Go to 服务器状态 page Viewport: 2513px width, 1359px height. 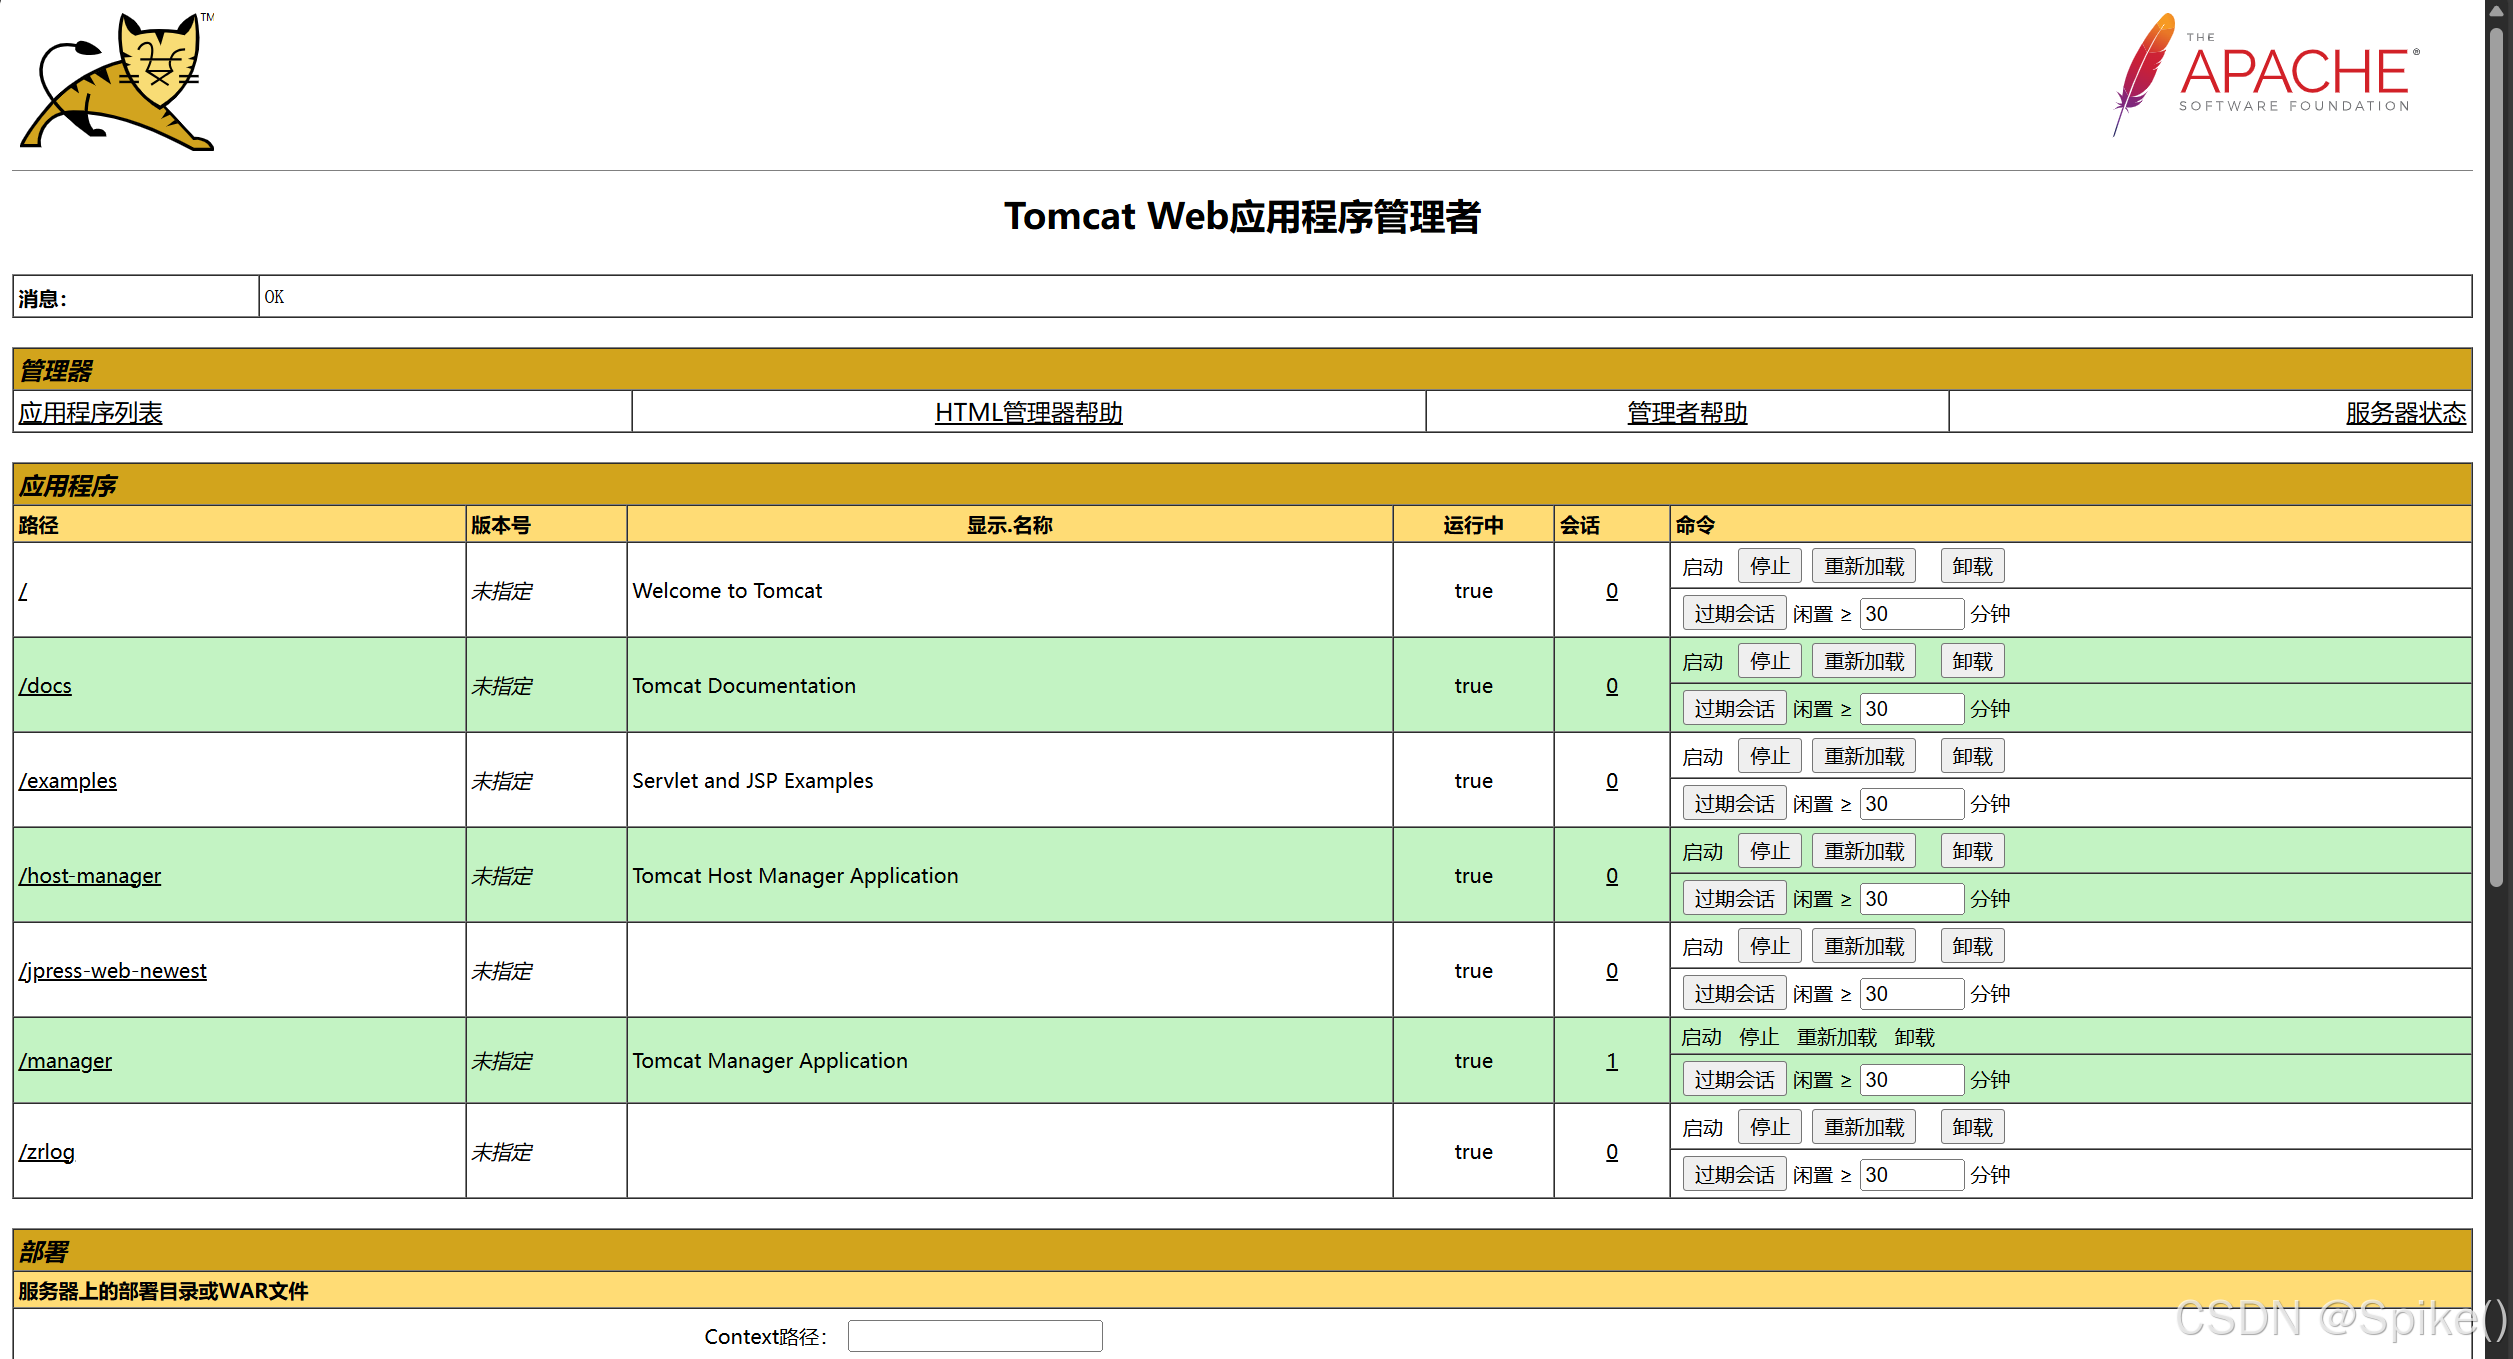click(2404, 412)
